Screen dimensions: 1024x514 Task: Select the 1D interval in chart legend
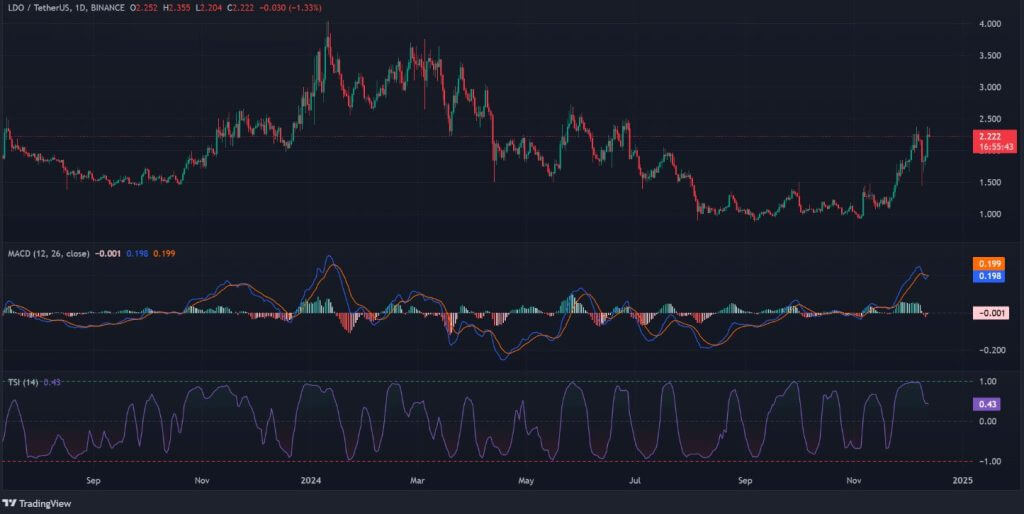tap(82, 7)
